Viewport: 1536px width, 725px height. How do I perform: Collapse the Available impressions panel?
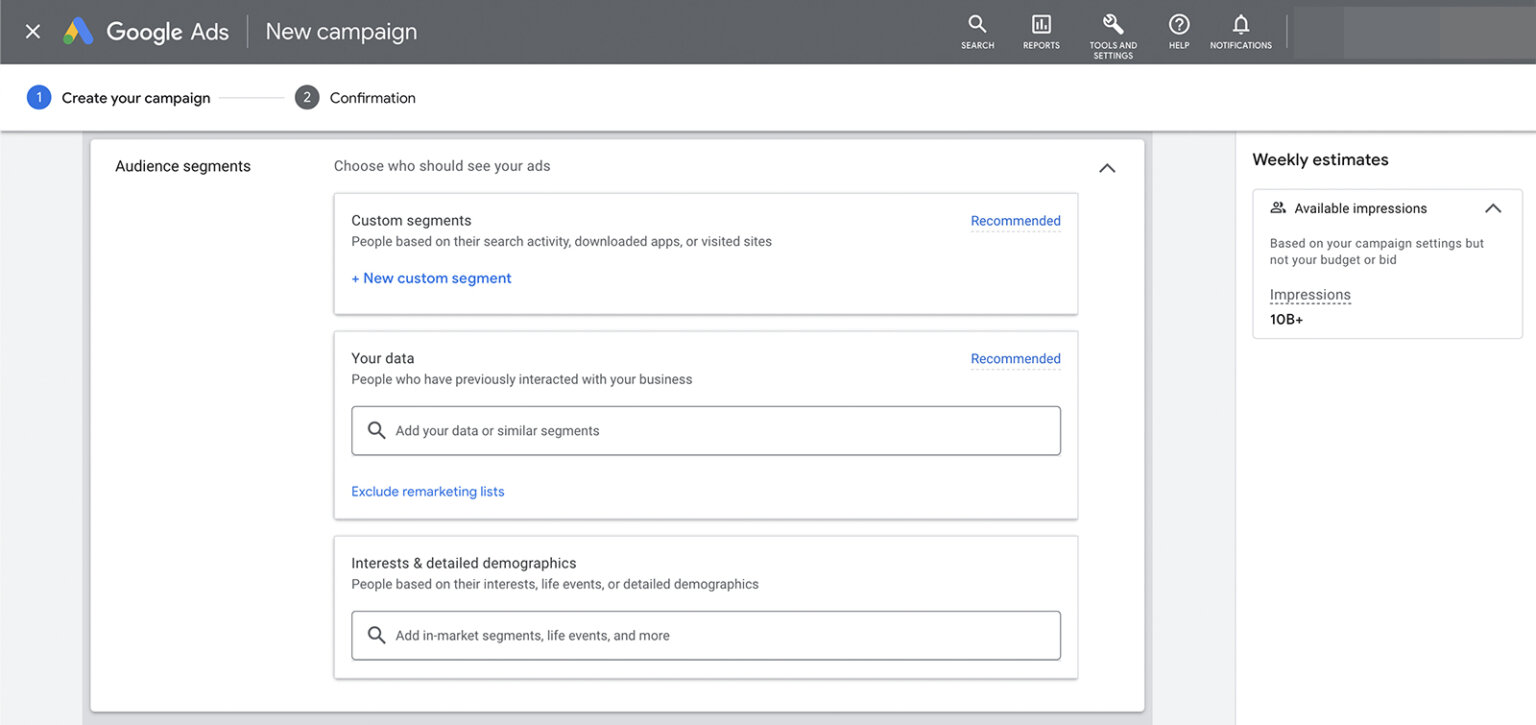pyautogui.click(x=1493, y=208)
